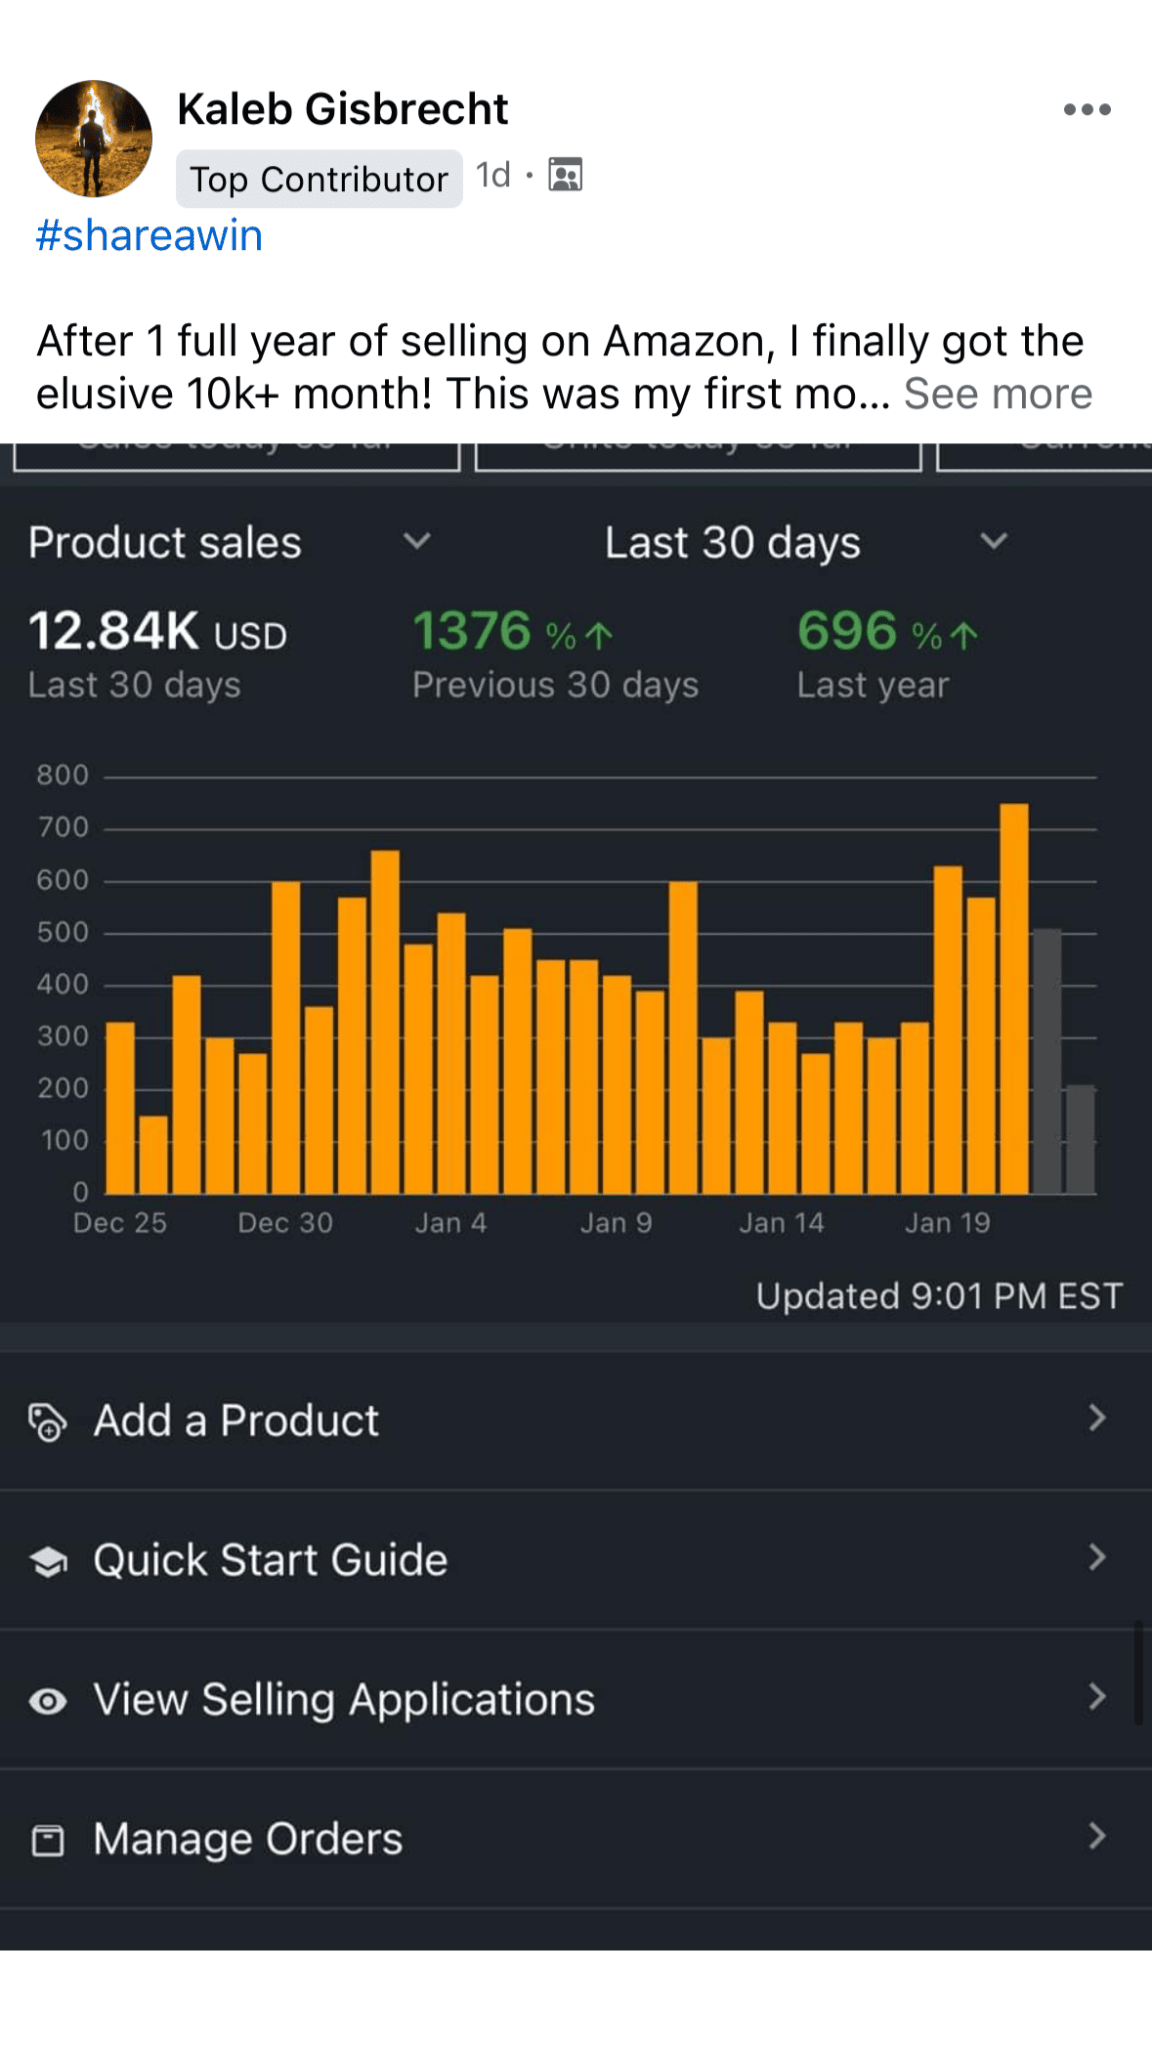
Task: Tap Kaleb Gisbrecht's profile picture
Action: tap(94, 139)
